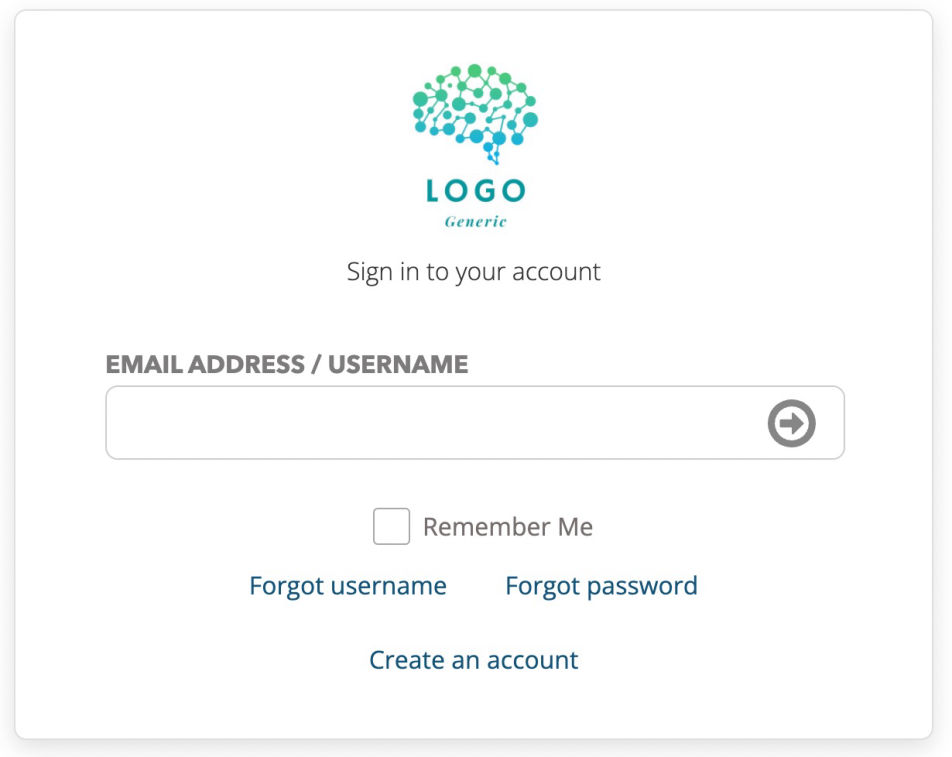Reset password using the Forgot password link
The width and height of the screenshot is (952, 757).
pyautogui.click(x=601, y=586)
